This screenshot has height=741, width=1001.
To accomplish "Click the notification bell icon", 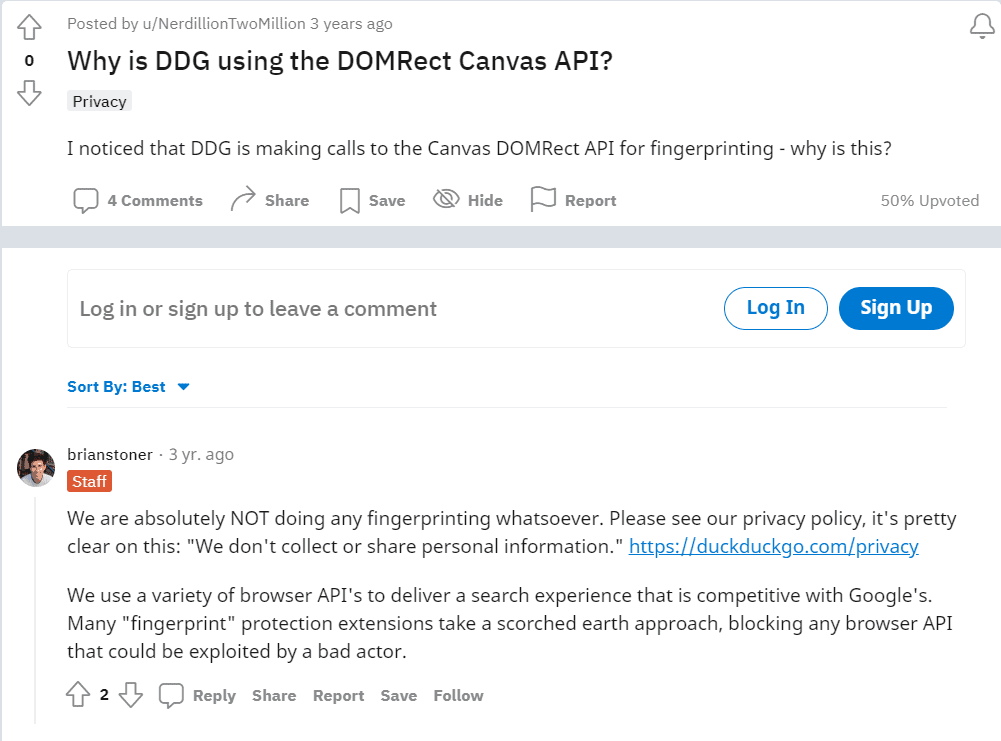I will pyautogui.click(x=982, y=26).
